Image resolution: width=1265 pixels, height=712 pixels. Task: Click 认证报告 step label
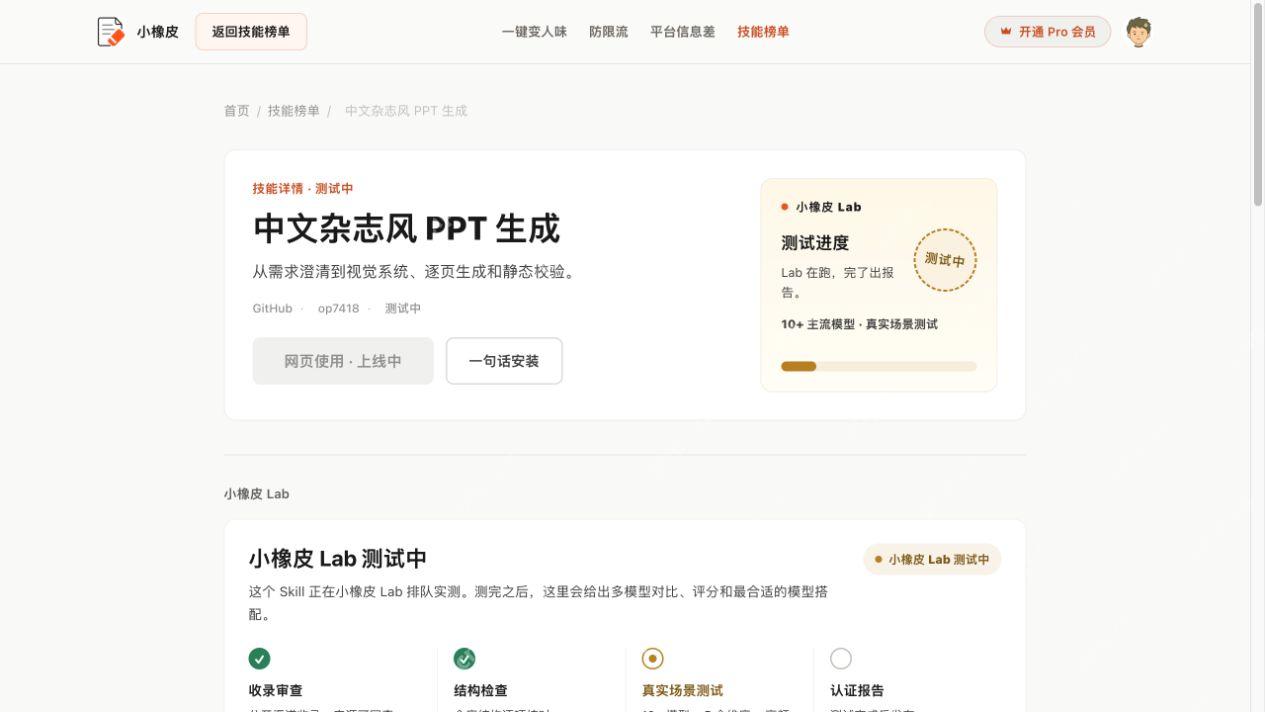coord(857,690)
